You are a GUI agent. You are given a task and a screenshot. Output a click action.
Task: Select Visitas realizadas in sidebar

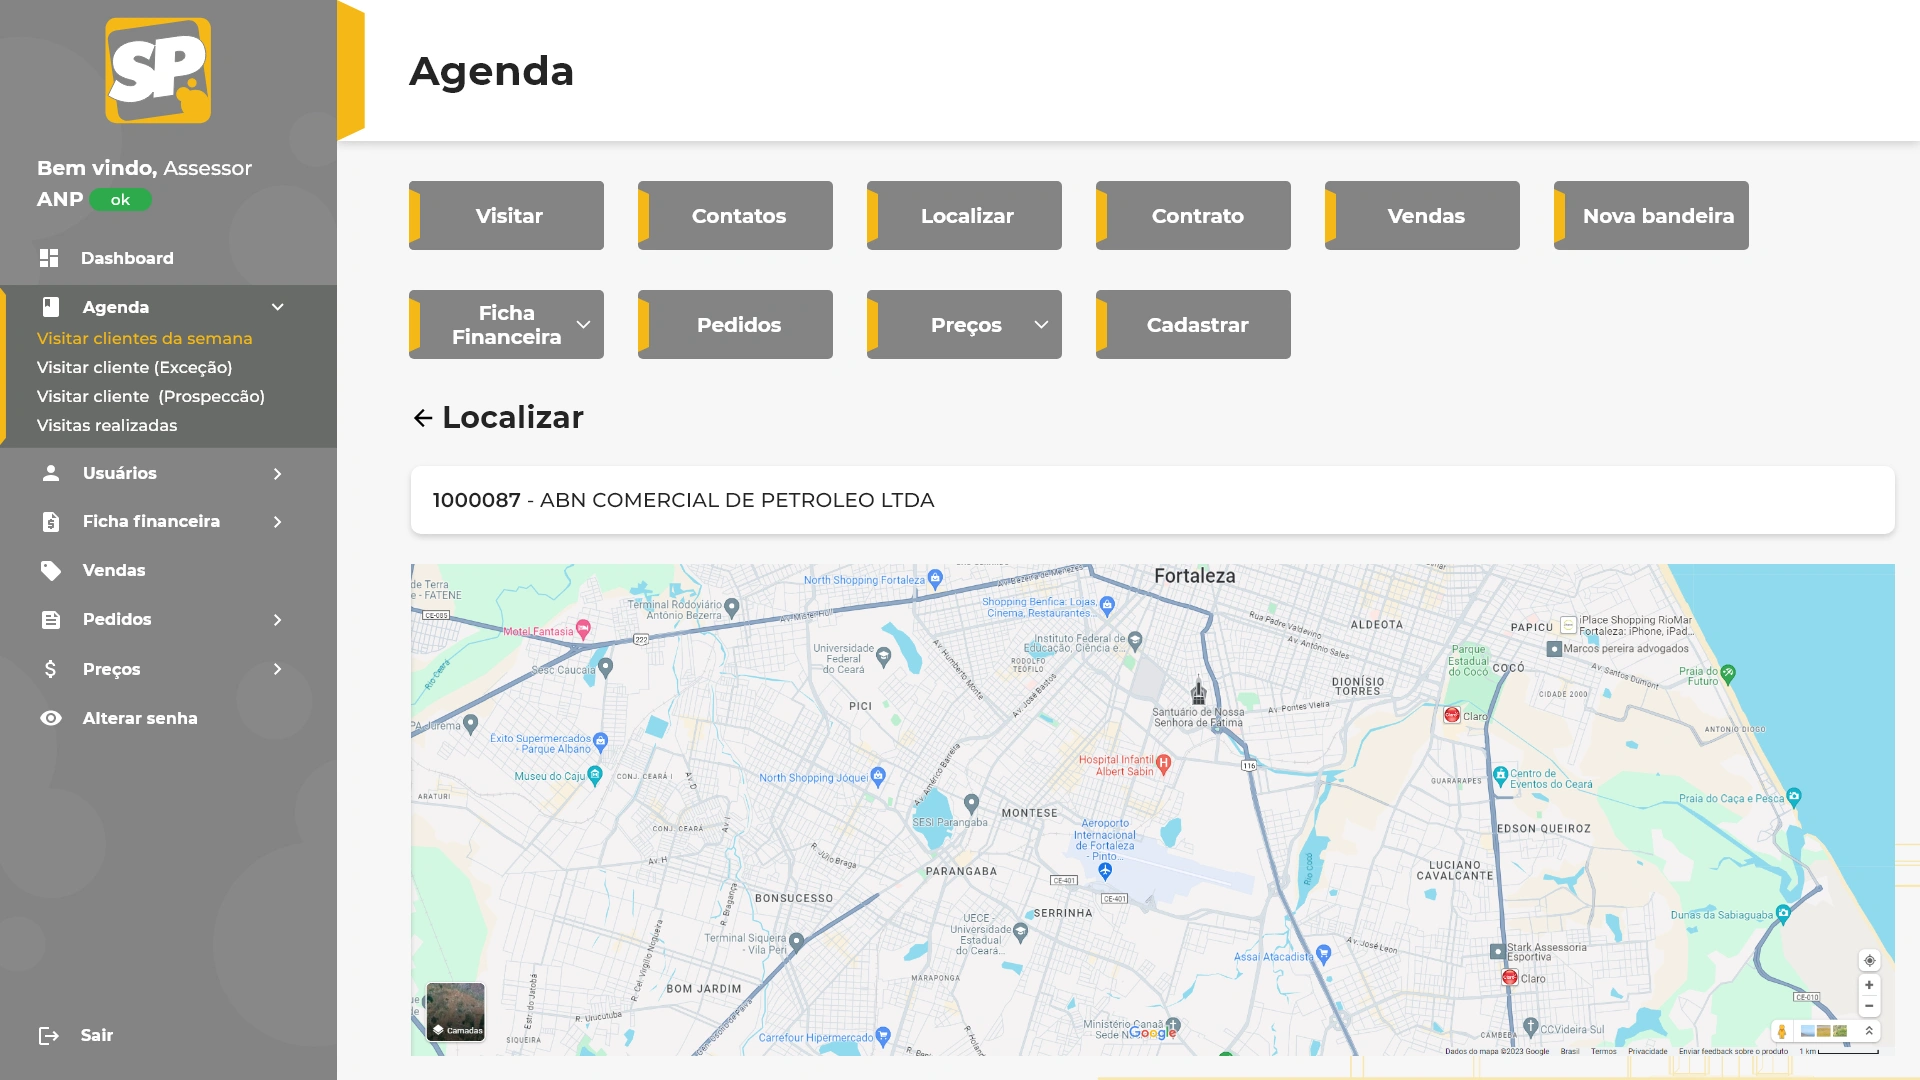[107, 425]
